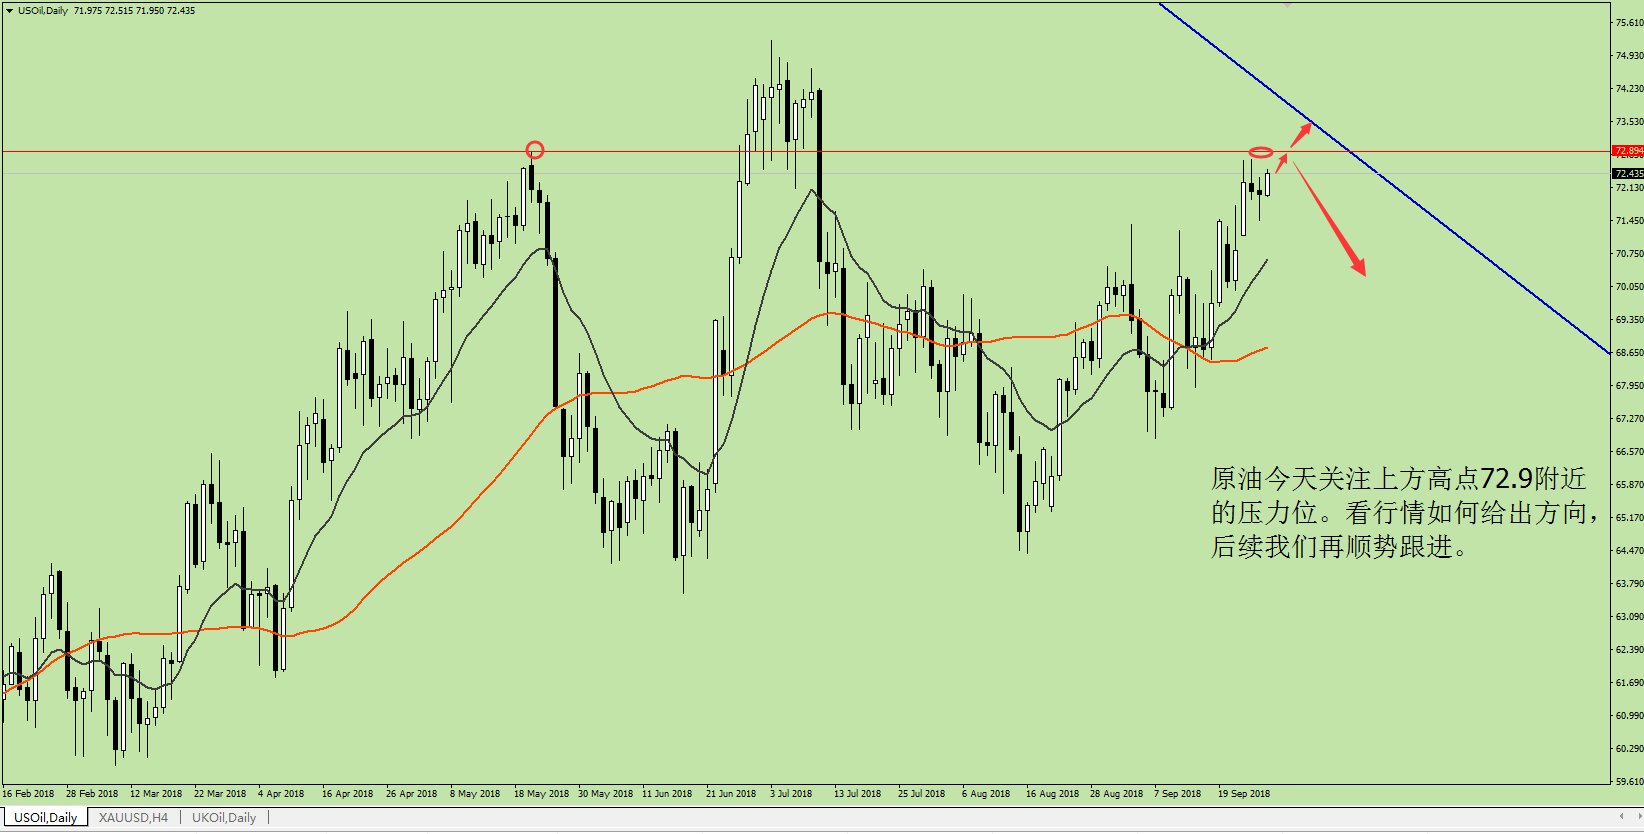Viewport: 1644px width, 834px height.
Task: Click the black 72.435 current price tag
Action: tap(1628, 173)
